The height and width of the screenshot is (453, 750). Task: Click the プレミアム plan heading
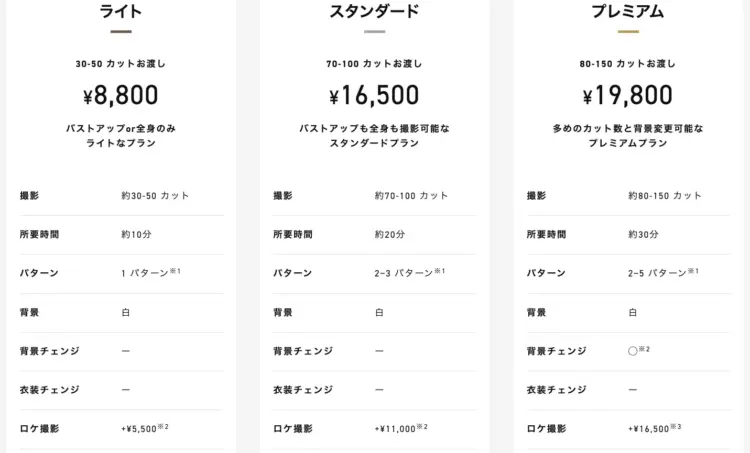[628, 11]
